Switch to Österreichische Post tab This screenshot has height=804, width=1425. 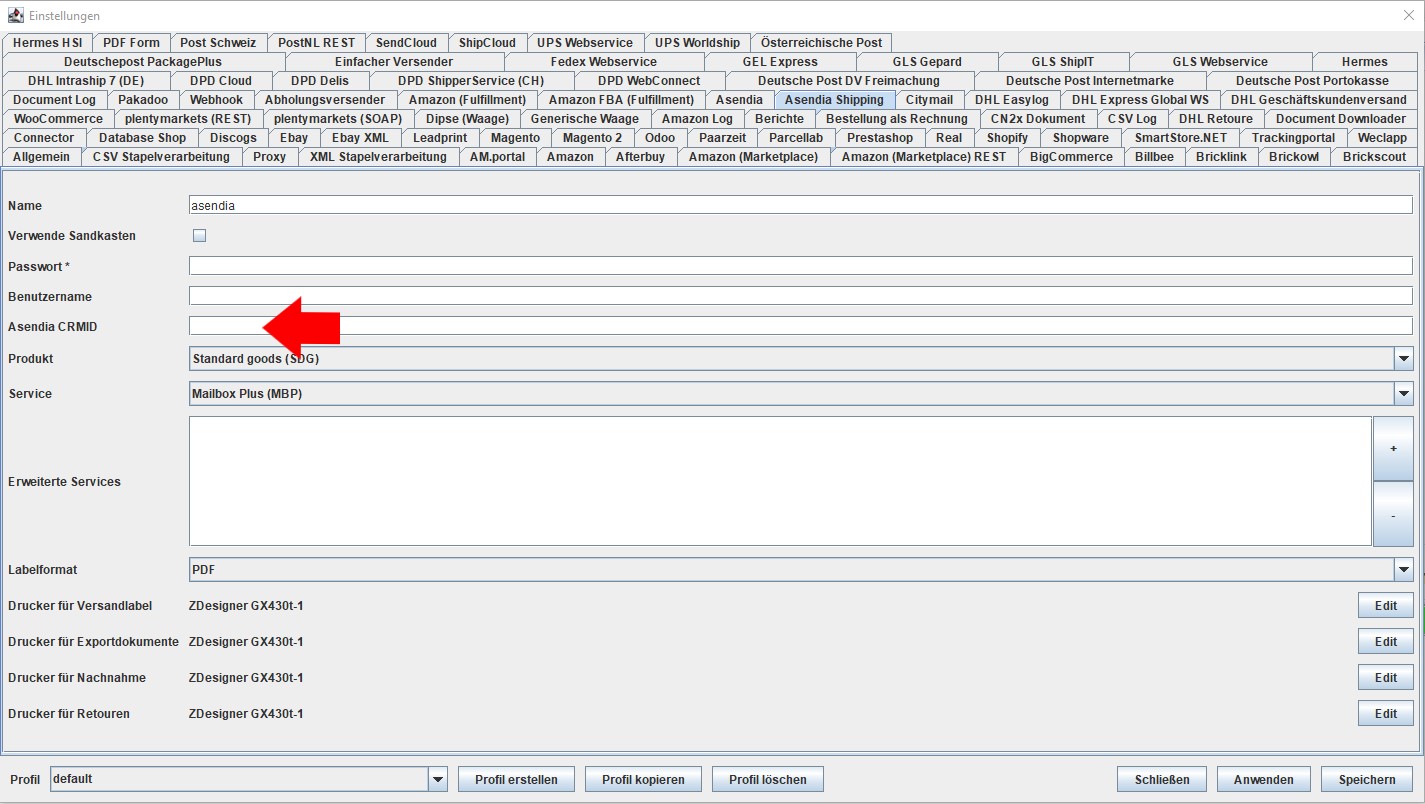(821, 43)
